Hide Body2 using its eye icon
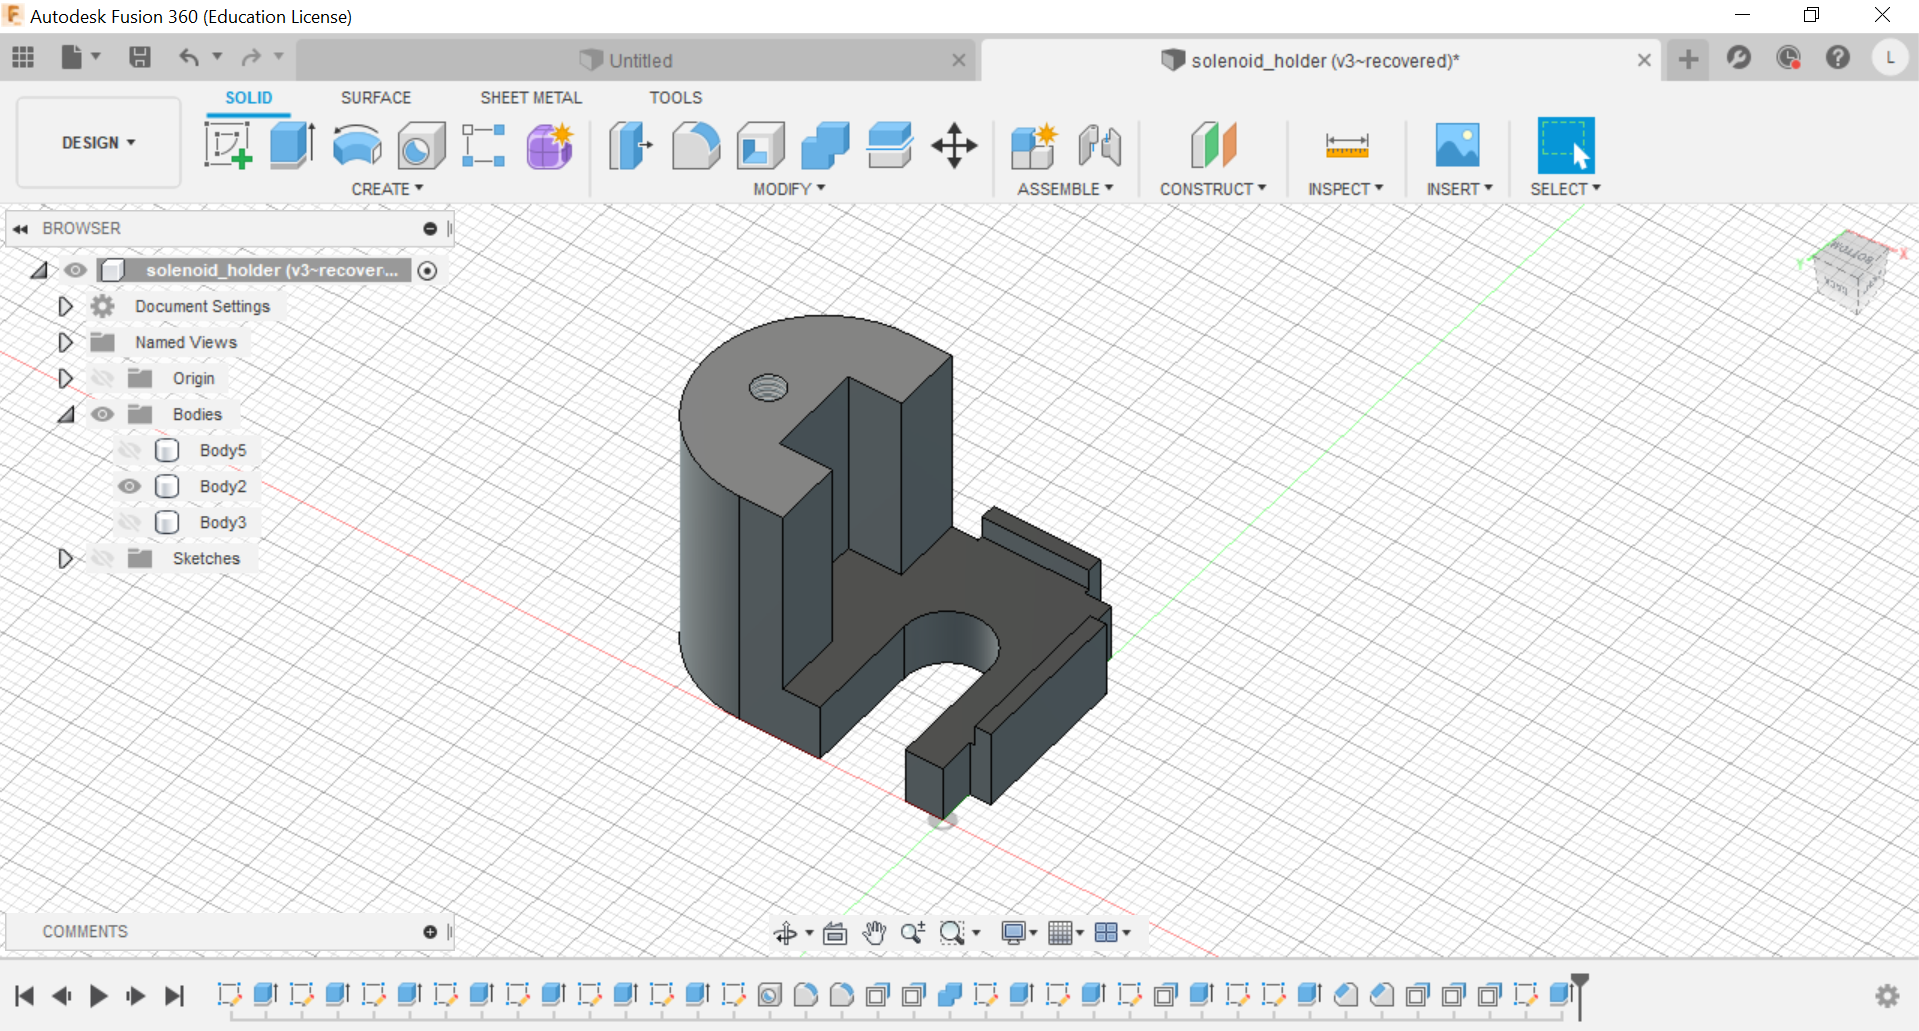Image resolution: width=1919 pixels, height=1031 pixels. [x=129, y=486]
